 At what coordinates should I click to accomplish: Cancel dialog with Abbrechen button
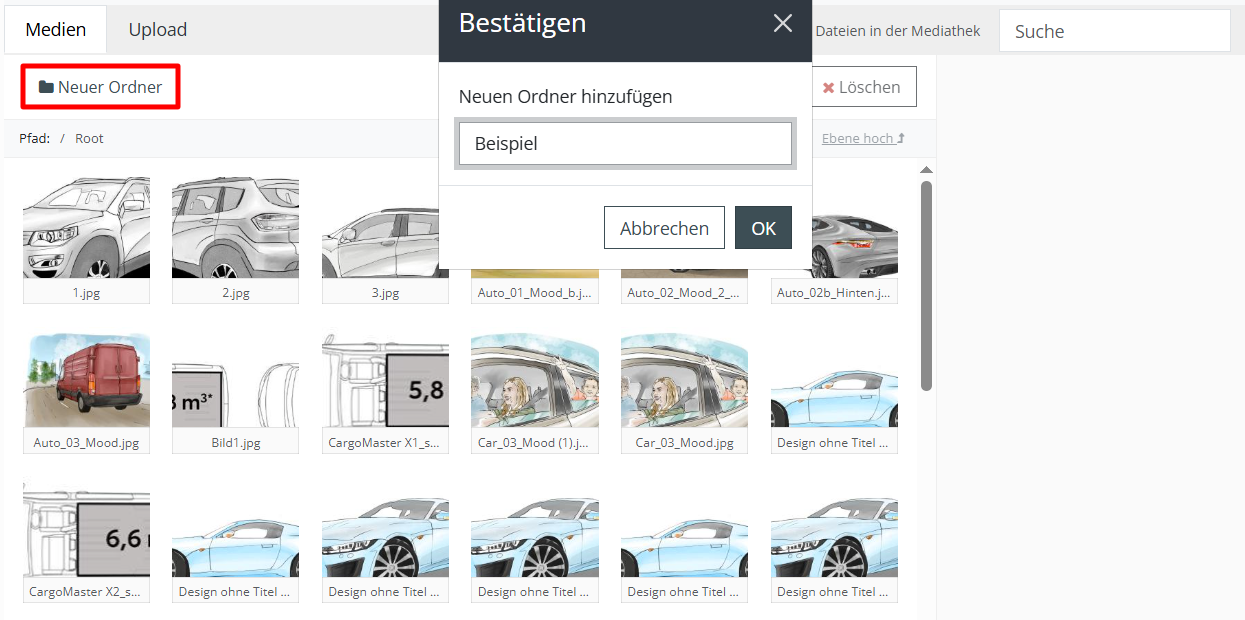coord(664,228)
